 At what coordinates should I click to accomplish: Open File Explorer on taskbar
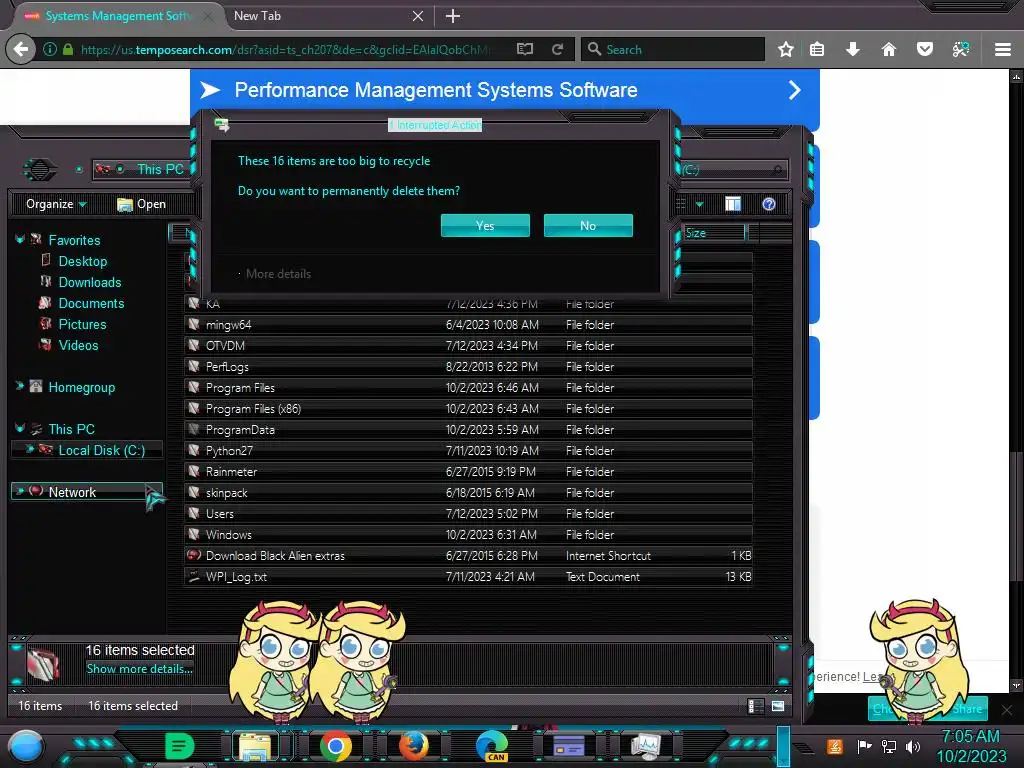(255, 746)
